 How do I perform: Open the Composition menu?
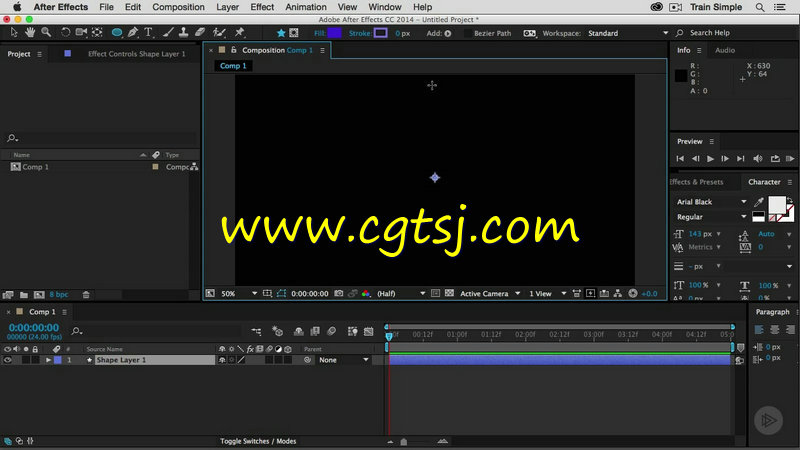178,7
